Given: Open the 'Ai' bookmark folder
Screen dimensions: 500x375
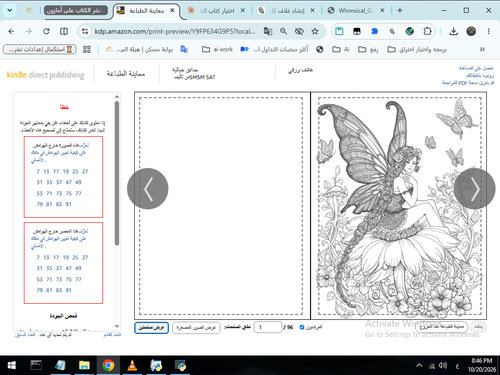Looking at the screenshot, I should pyautogui.click(x=341, y=49).
